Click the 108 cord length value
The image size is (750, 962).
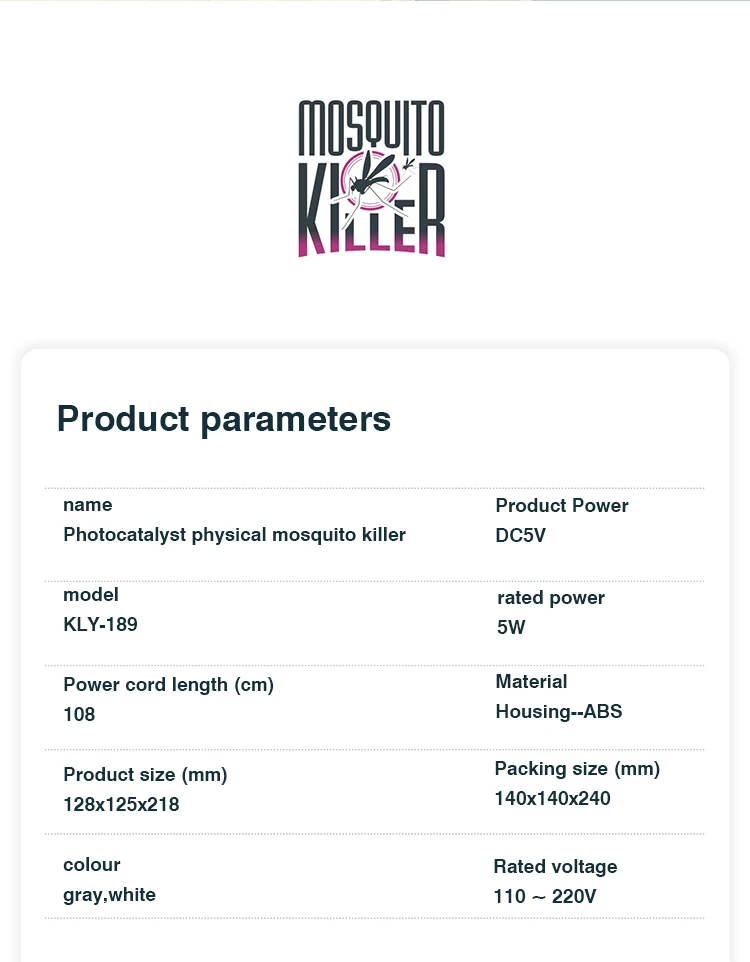[79, 715]
